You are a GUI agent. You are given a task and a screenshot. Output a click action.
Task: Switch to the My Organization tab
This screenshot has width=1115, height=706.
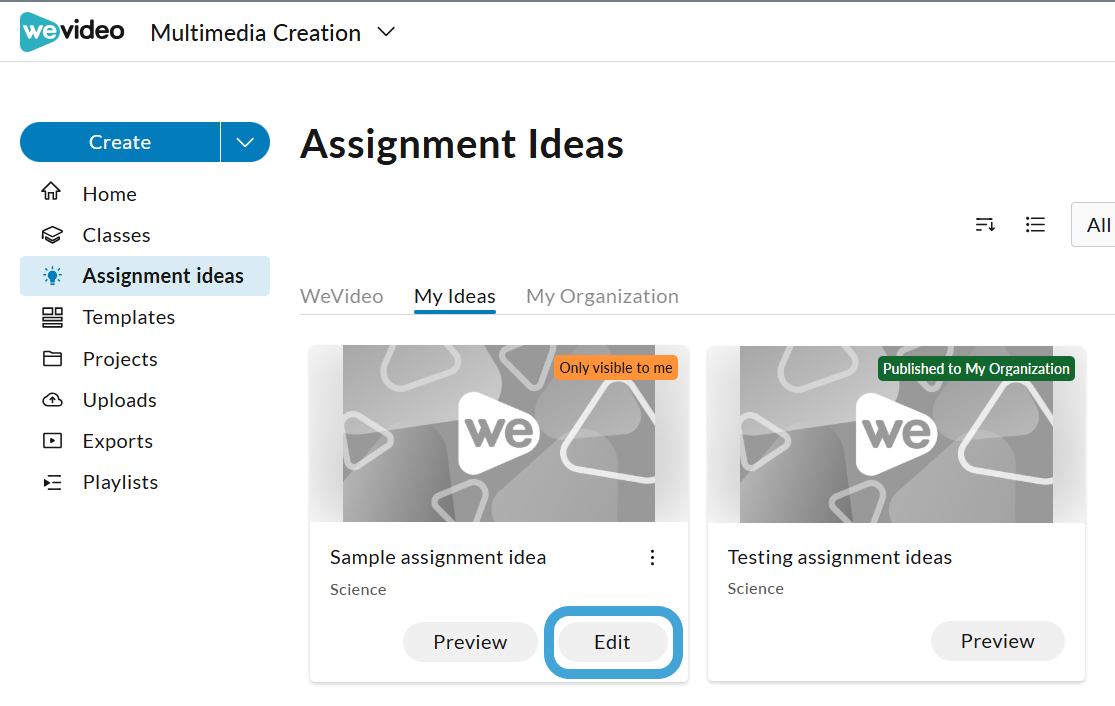point(602,296)
